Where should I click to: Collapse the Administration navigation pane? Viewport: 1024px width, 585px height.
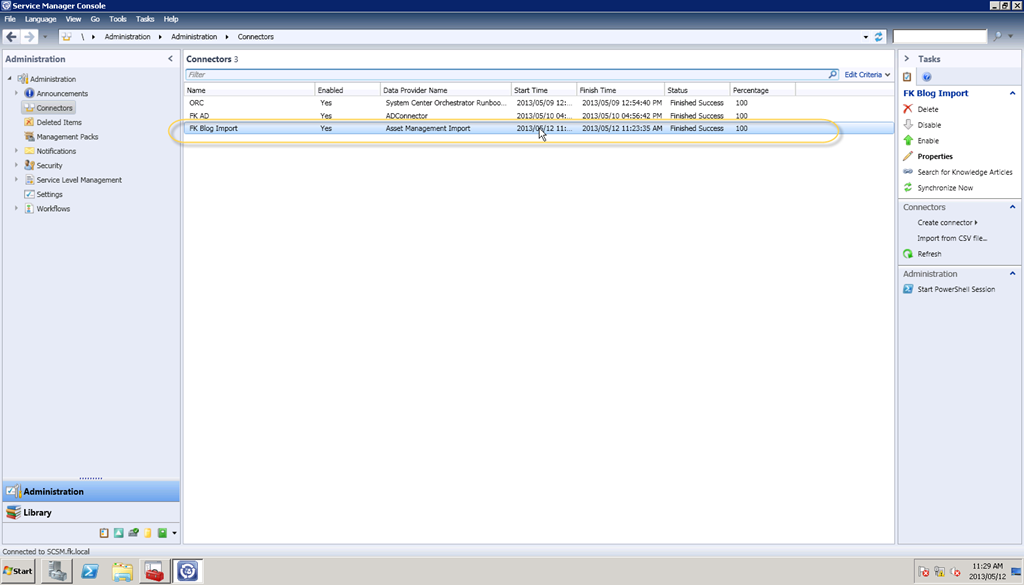click(x=170, y=59)
